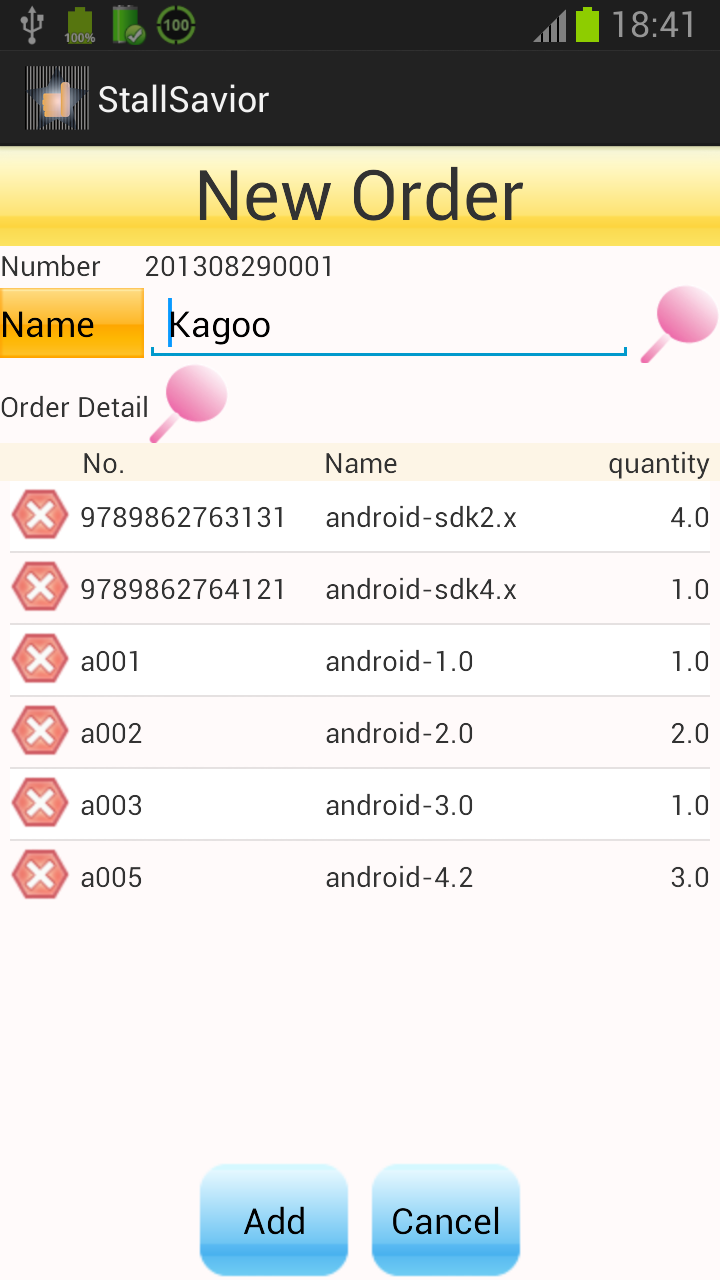
Task: Tap quantity 3.0 in a005 row
Action: 689,877
